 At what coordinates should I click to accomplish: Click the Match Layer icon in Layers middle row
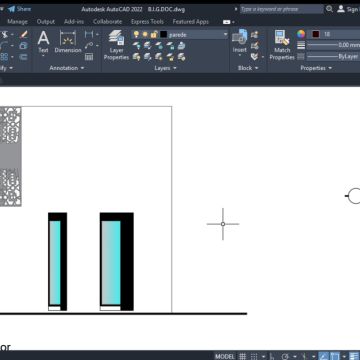[159, 46]
